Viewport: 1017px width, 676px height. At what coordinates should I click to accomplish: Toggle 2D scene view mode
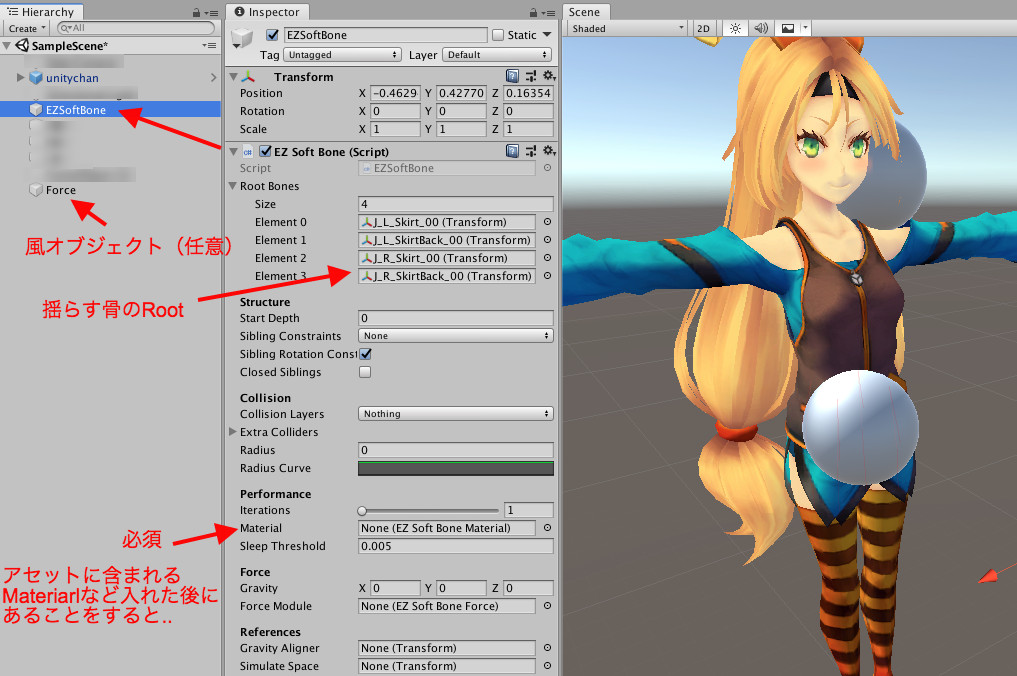703,29
